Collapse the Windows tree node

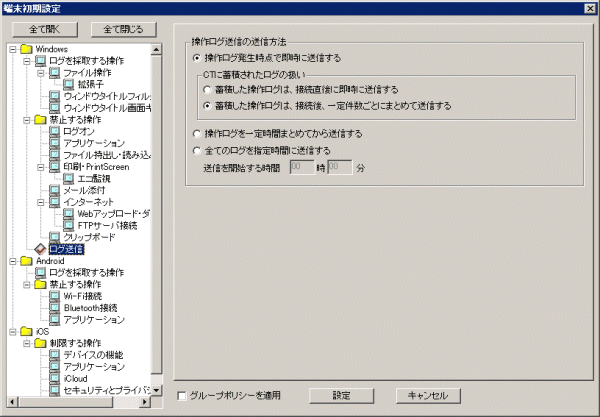(x=11, y=49)
